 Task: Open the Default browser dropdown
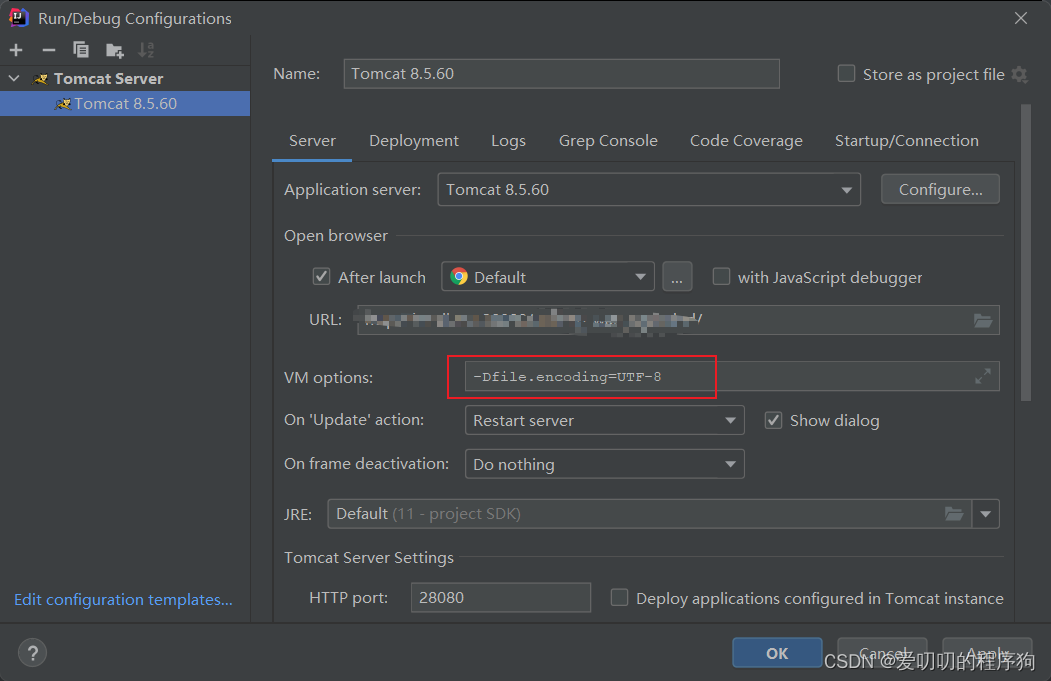click(548, 277)
